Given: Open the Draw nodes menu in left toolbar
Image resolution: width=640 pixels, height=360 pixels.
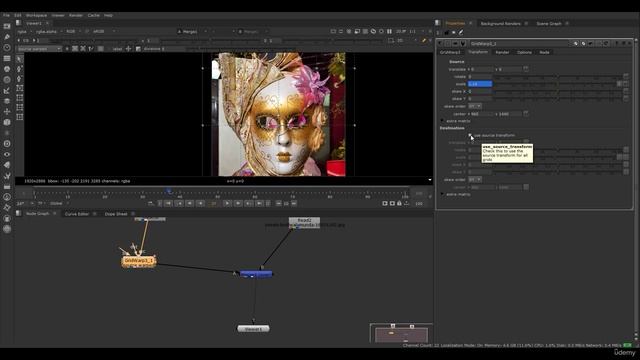Looking at the screenshot, I should click(x=7, y=37).
